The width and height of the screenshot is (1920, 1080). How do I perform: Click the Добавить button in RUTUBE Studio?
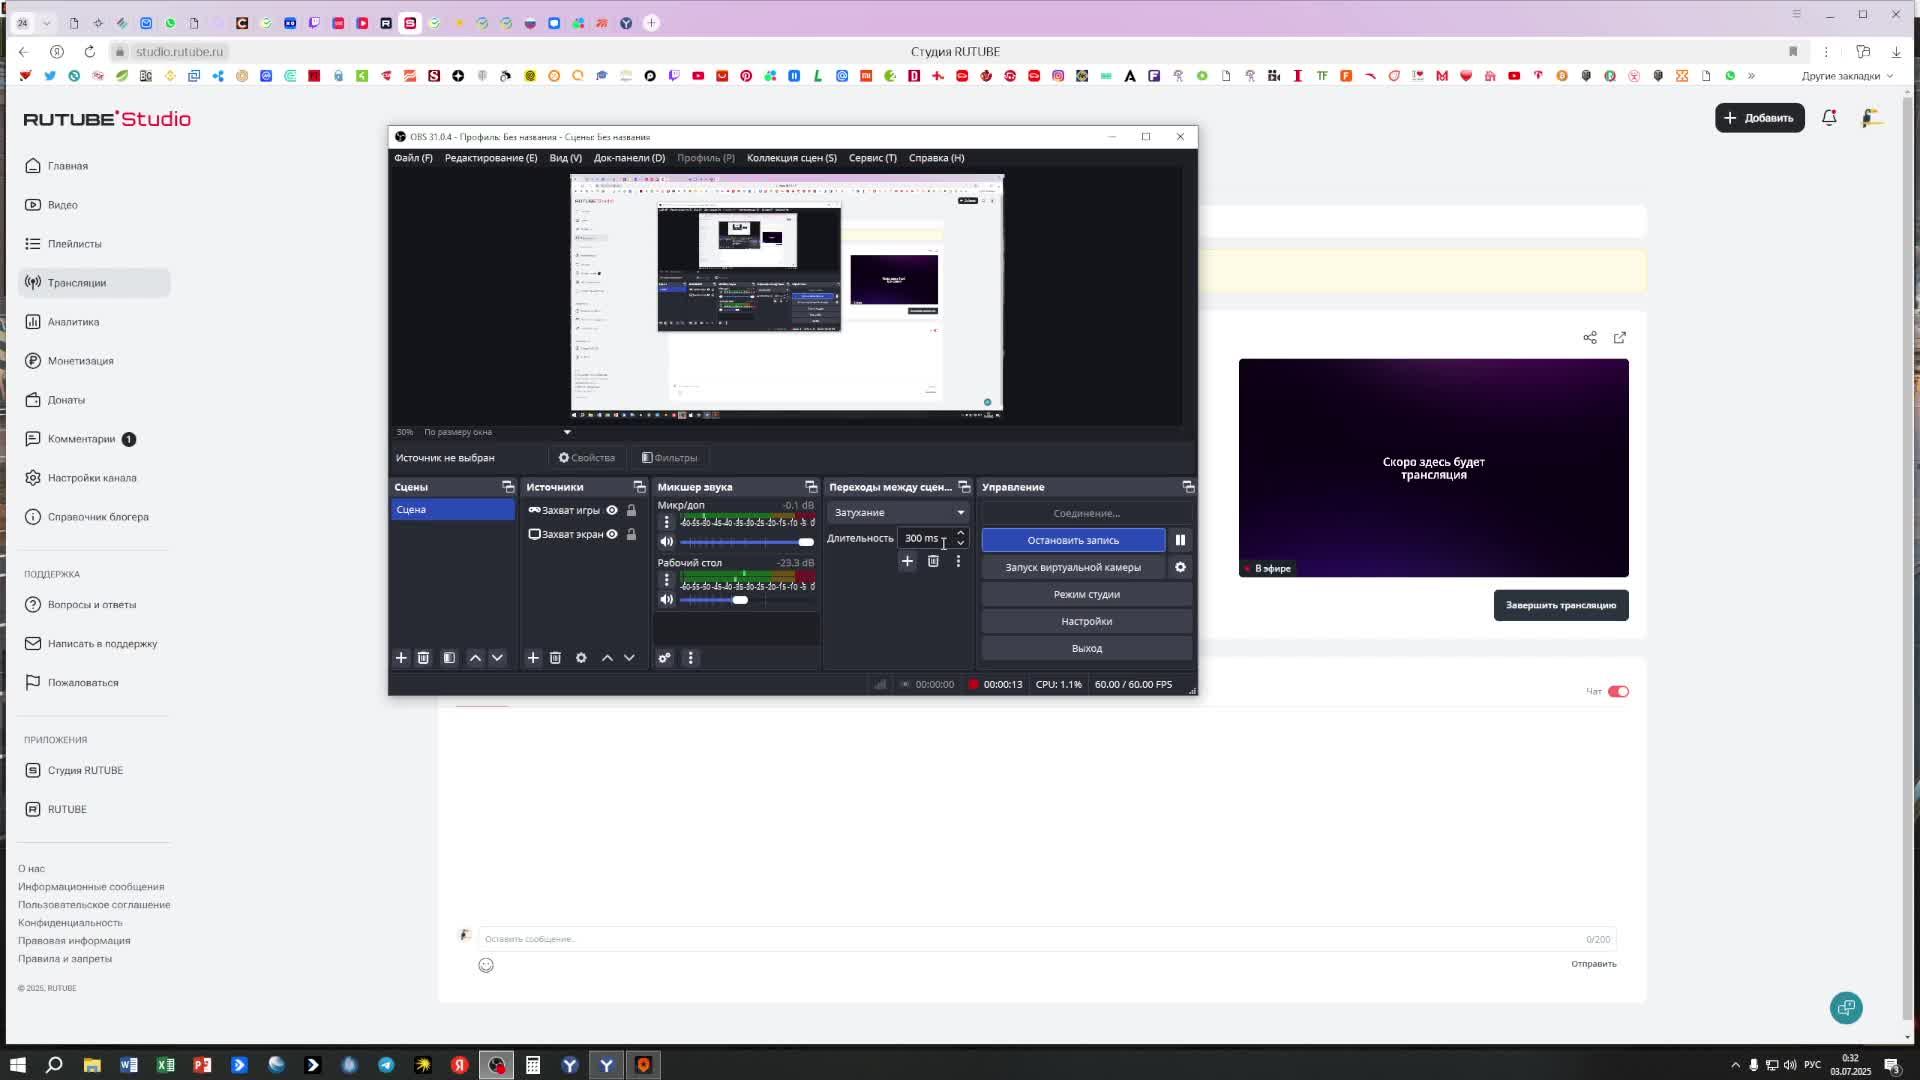click(x=1759, y=118)
